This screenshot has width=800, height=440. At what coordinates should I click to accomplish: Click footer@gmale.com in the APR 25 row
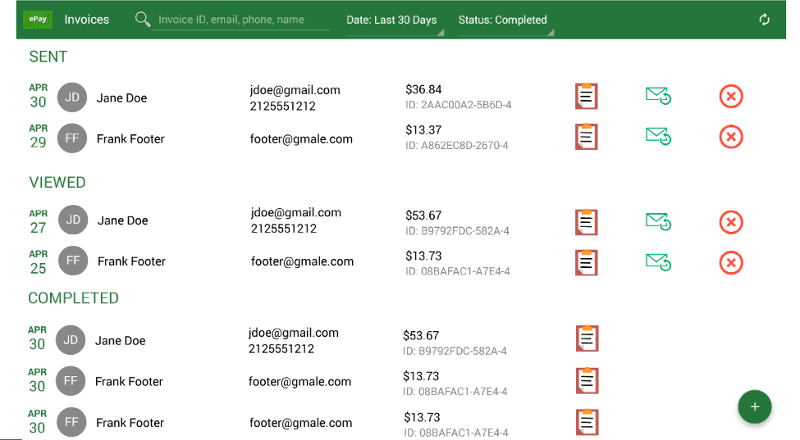[302, 261]
